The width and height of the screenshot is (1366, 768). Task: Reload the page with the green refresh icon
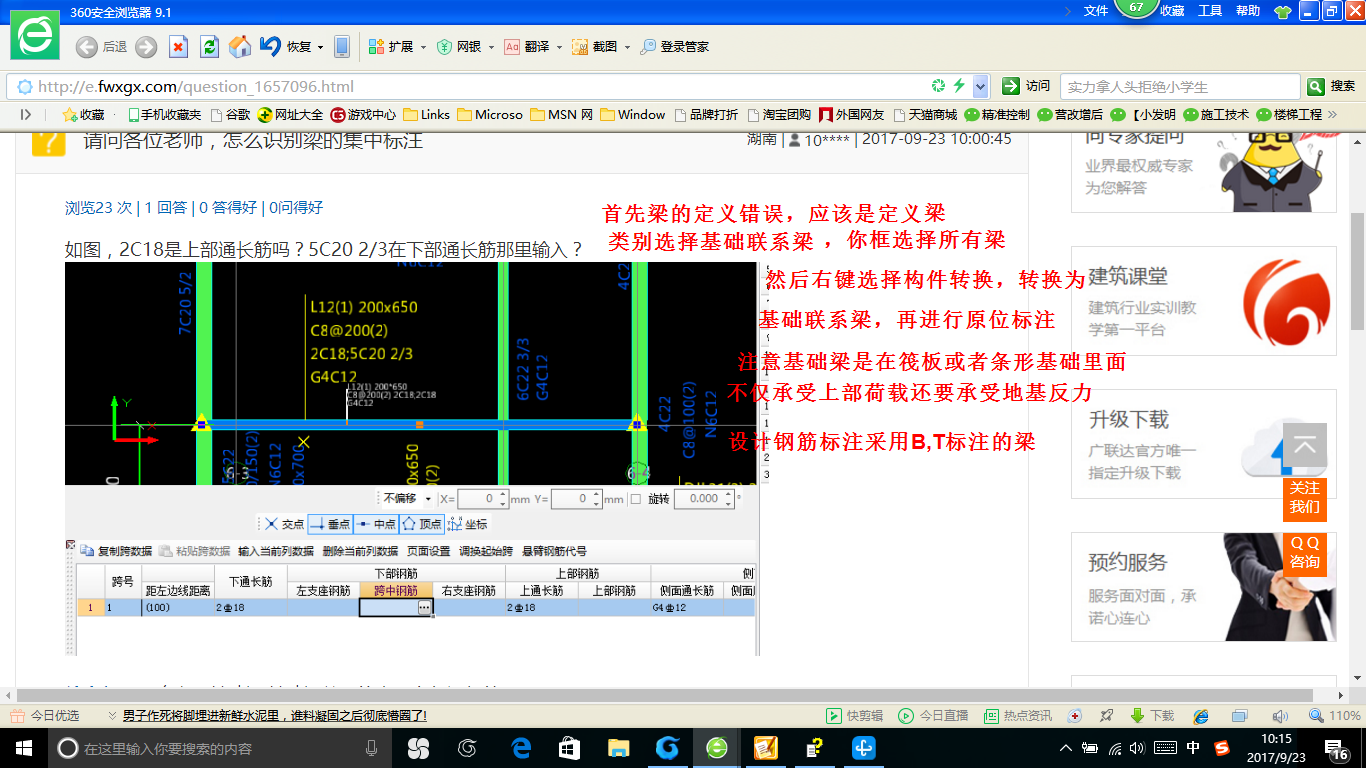209,47
